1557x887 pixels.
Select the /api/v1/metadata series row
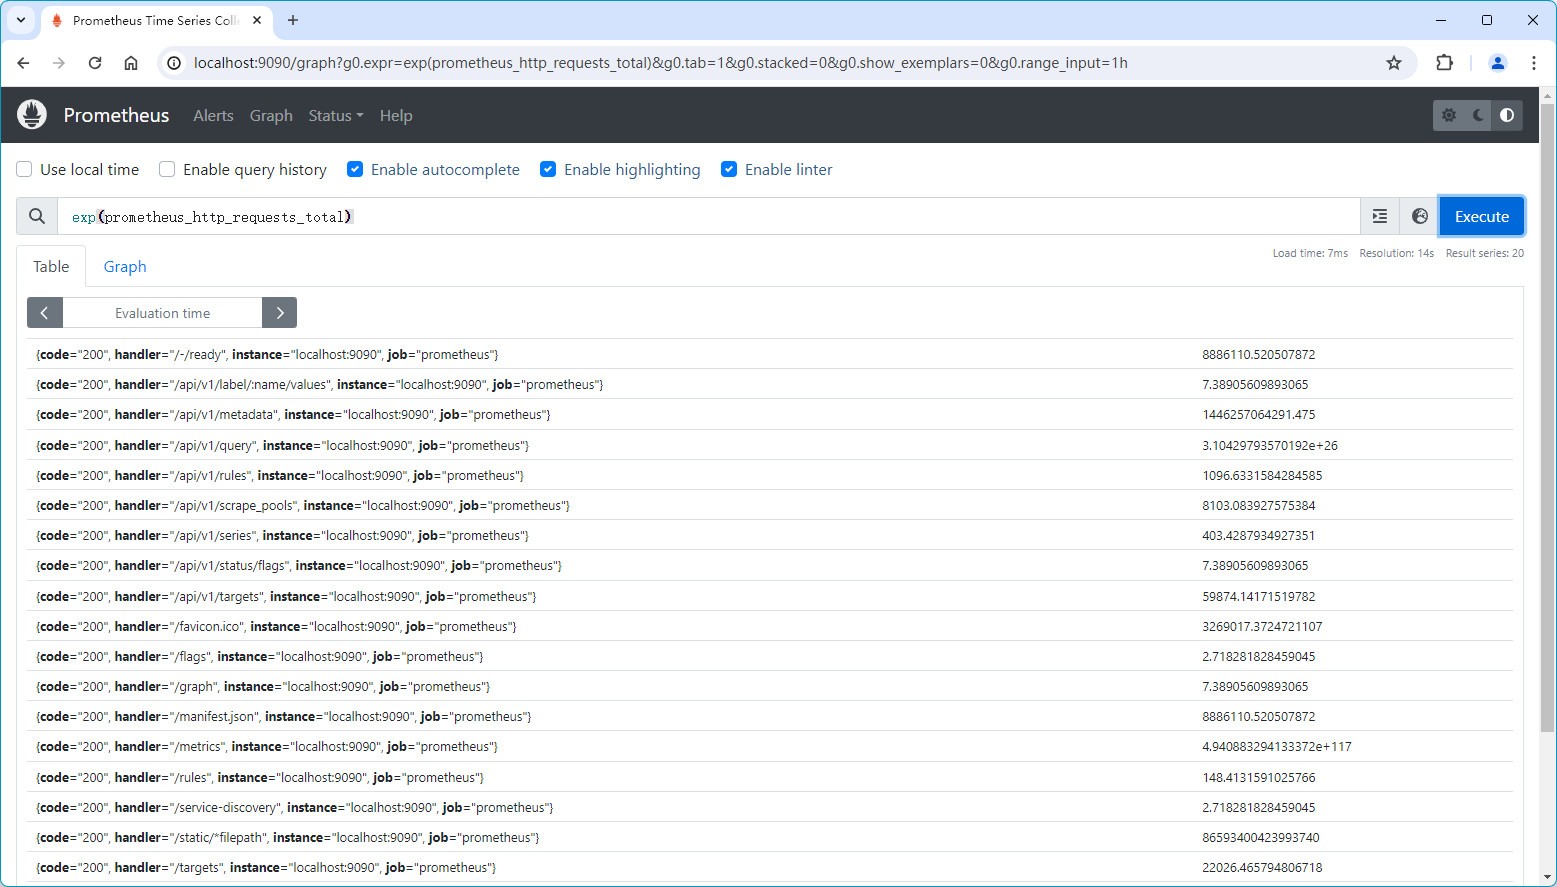tap(769, 414)
